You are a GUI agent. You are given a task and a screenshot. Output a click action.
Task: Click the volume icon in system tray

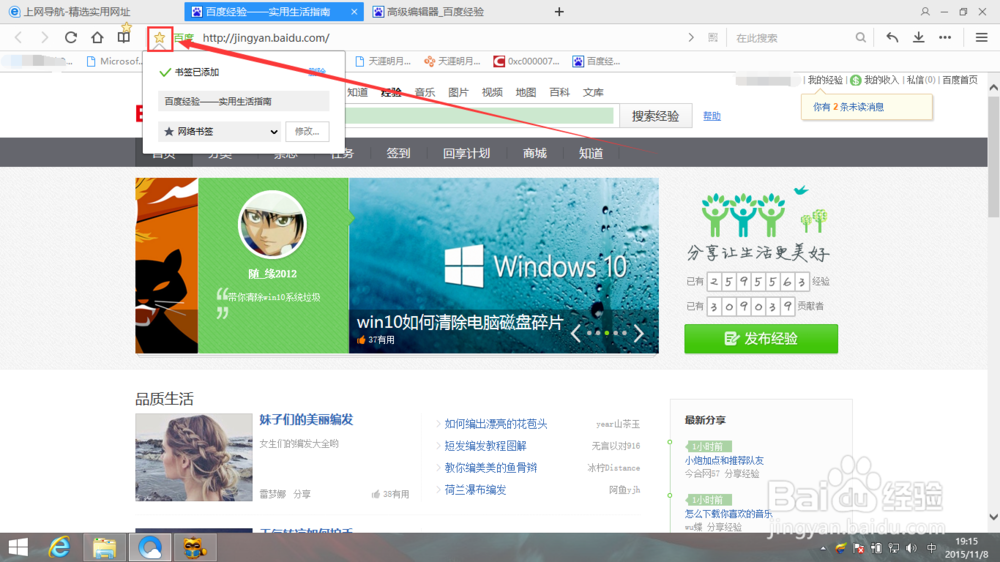[x=911, y=548]
